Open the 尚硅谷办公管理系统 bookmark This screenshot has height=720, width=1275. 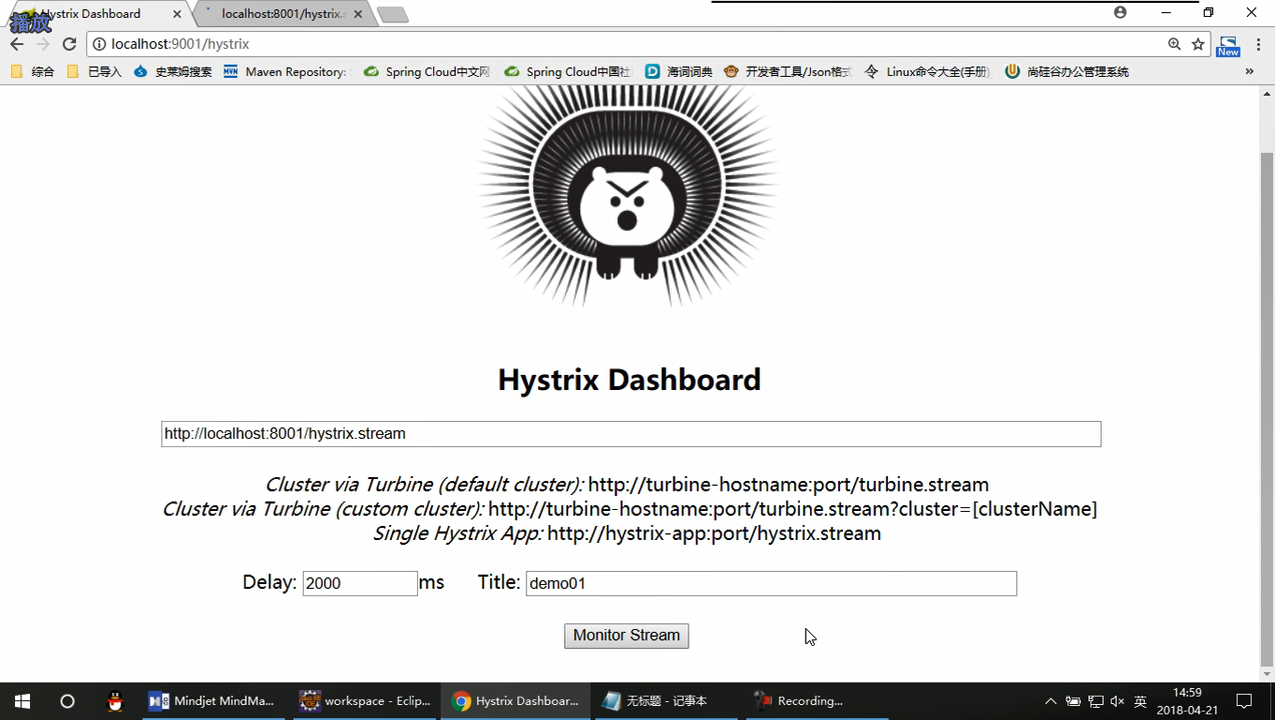click(x=1067, y=72)
